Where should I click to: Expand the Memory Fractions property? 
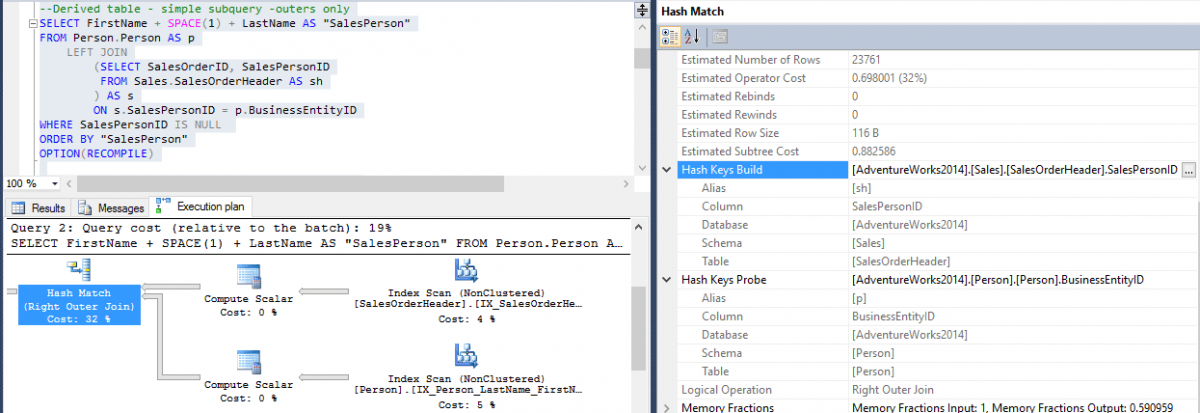coord(667,407)
